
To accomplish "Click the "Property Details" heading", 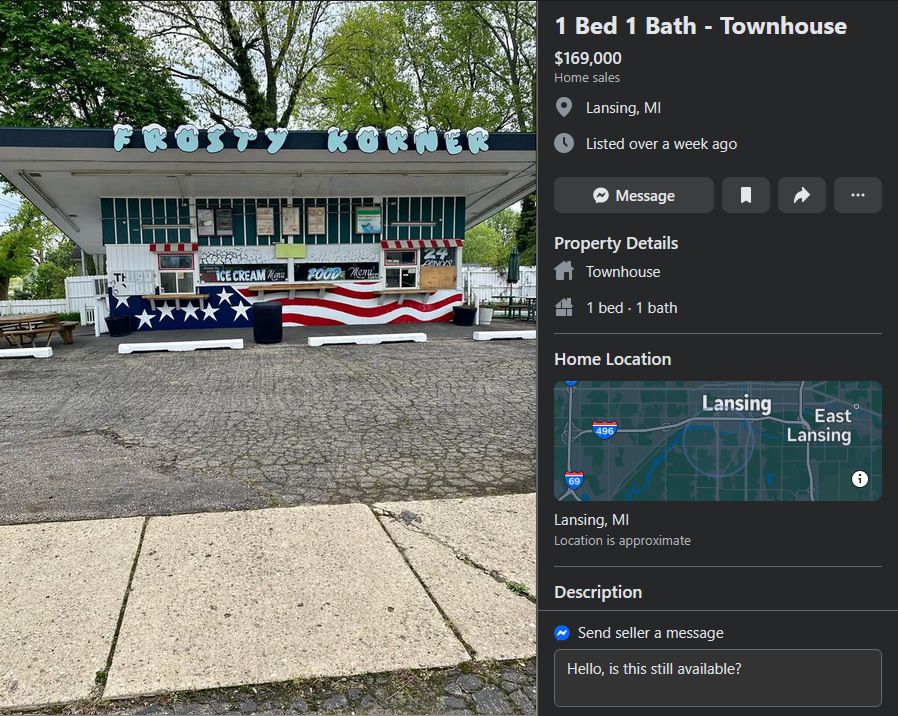I will (x=616, y=243).
